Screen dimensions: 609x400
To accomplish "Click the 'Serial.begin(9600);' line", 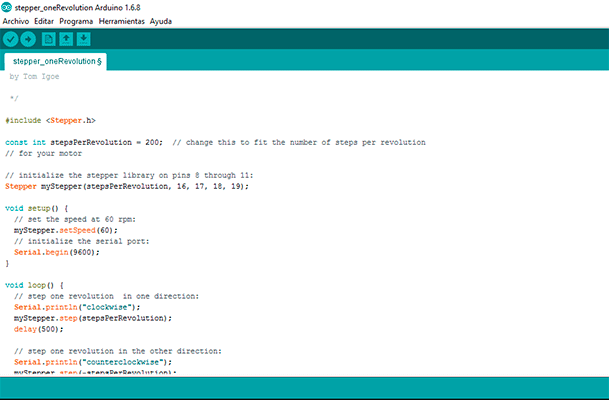I will pyautogui.click(x=57, y=252).
